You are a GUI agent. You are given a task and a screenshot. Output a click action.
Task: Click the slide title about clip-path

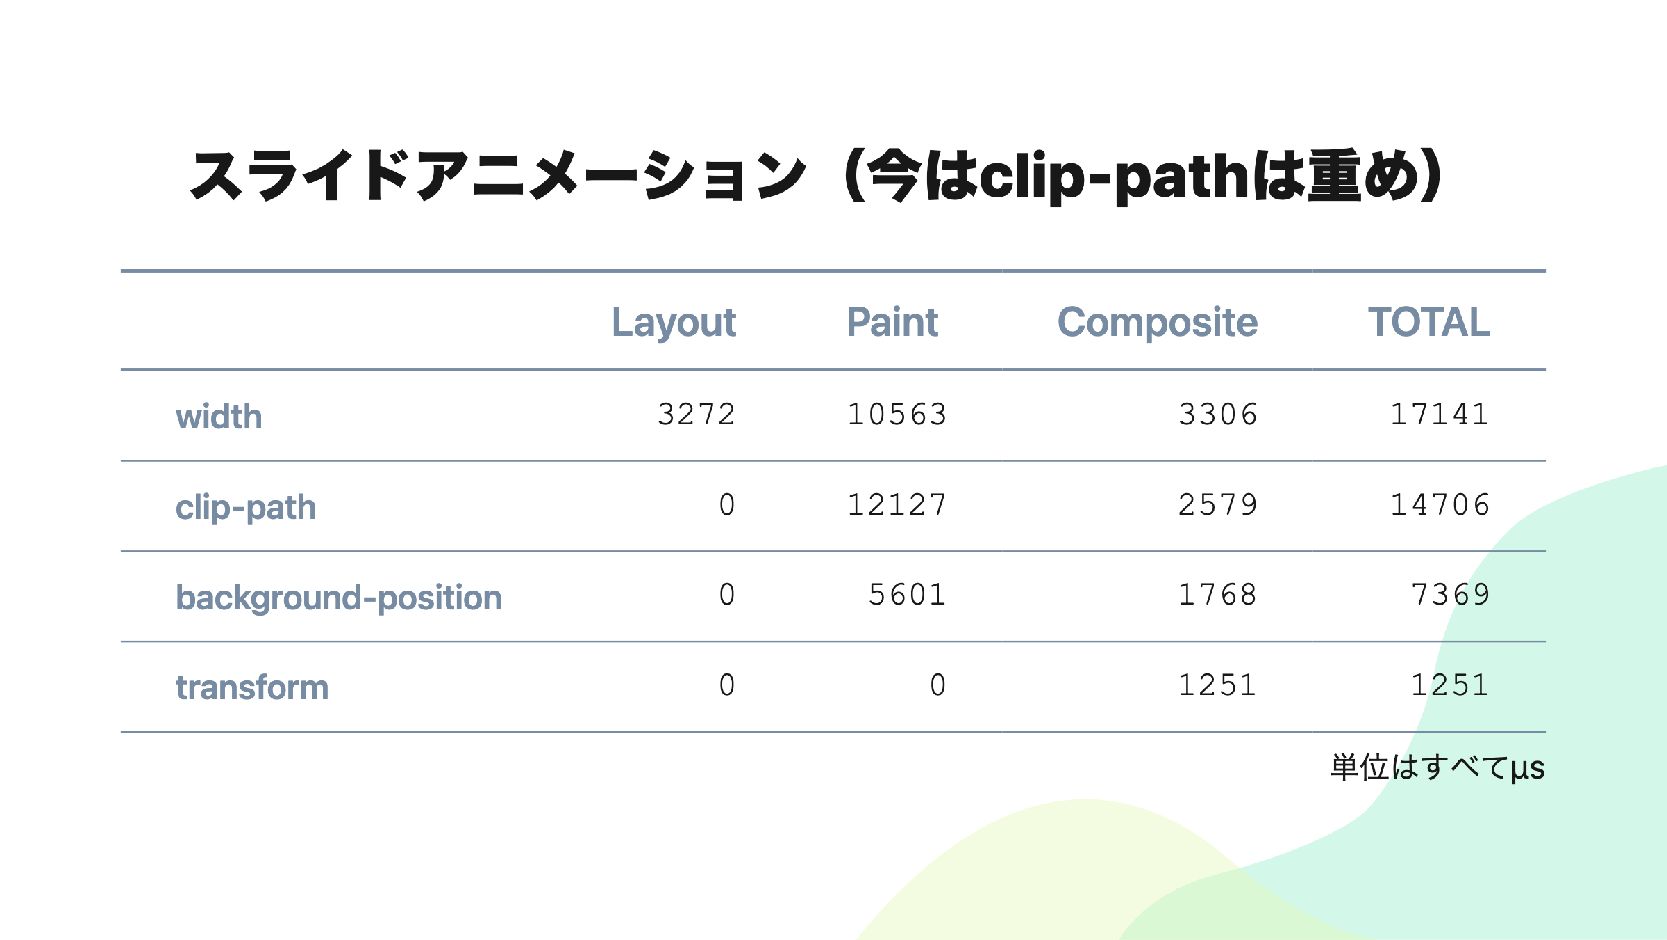(x=815, y=176)
